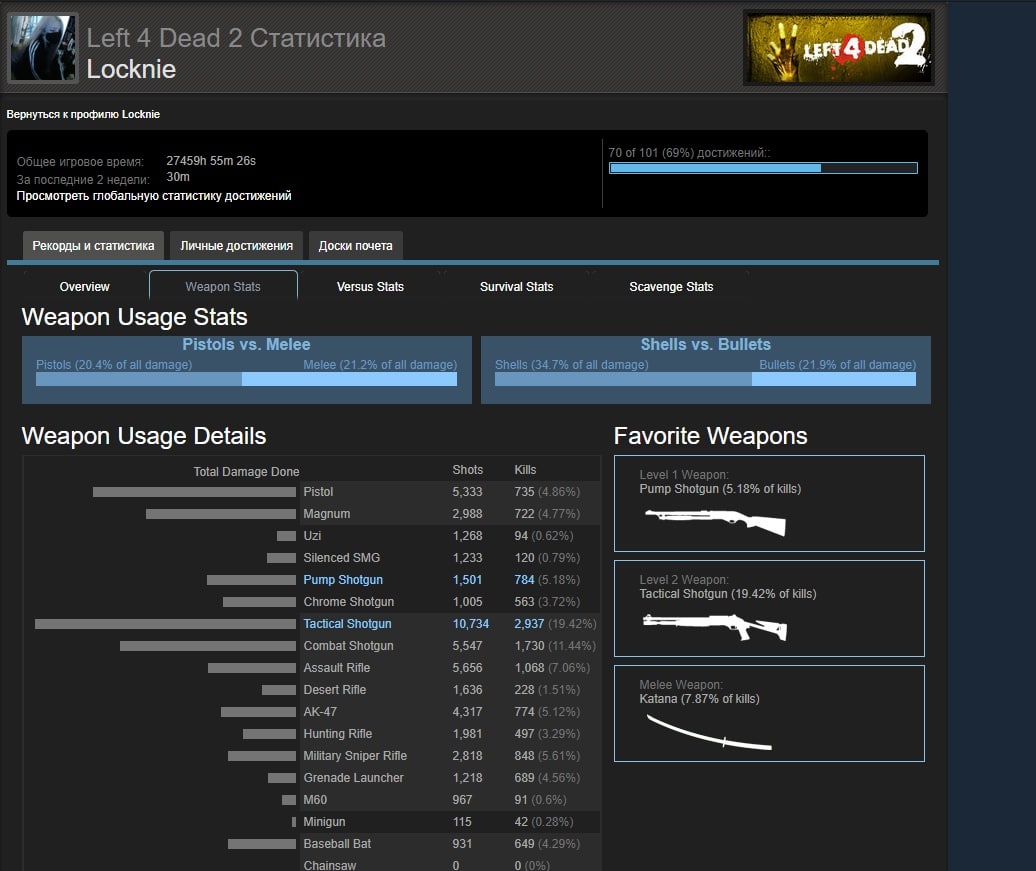
Task: Click the Tactical Shotgun silhouette icon
Action: pyautogui.click(x=715, y=626)
